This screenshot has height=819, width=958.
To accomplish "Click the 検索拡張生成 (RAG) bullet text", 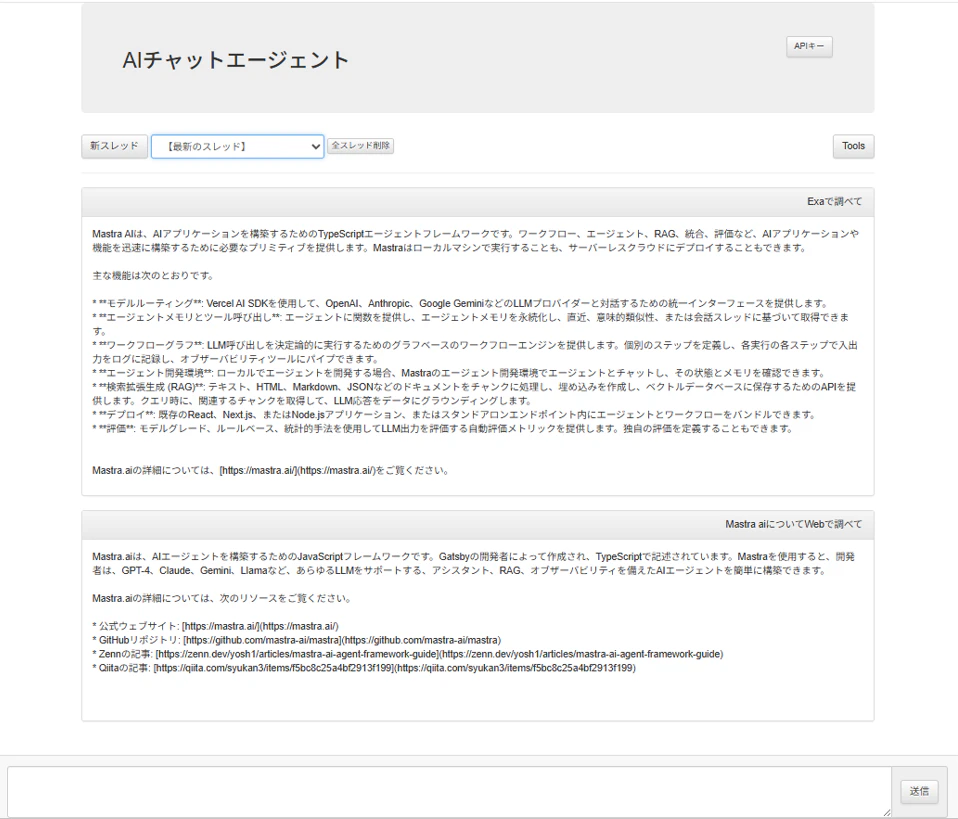I will pyautogui.click(x=474, y=394).
